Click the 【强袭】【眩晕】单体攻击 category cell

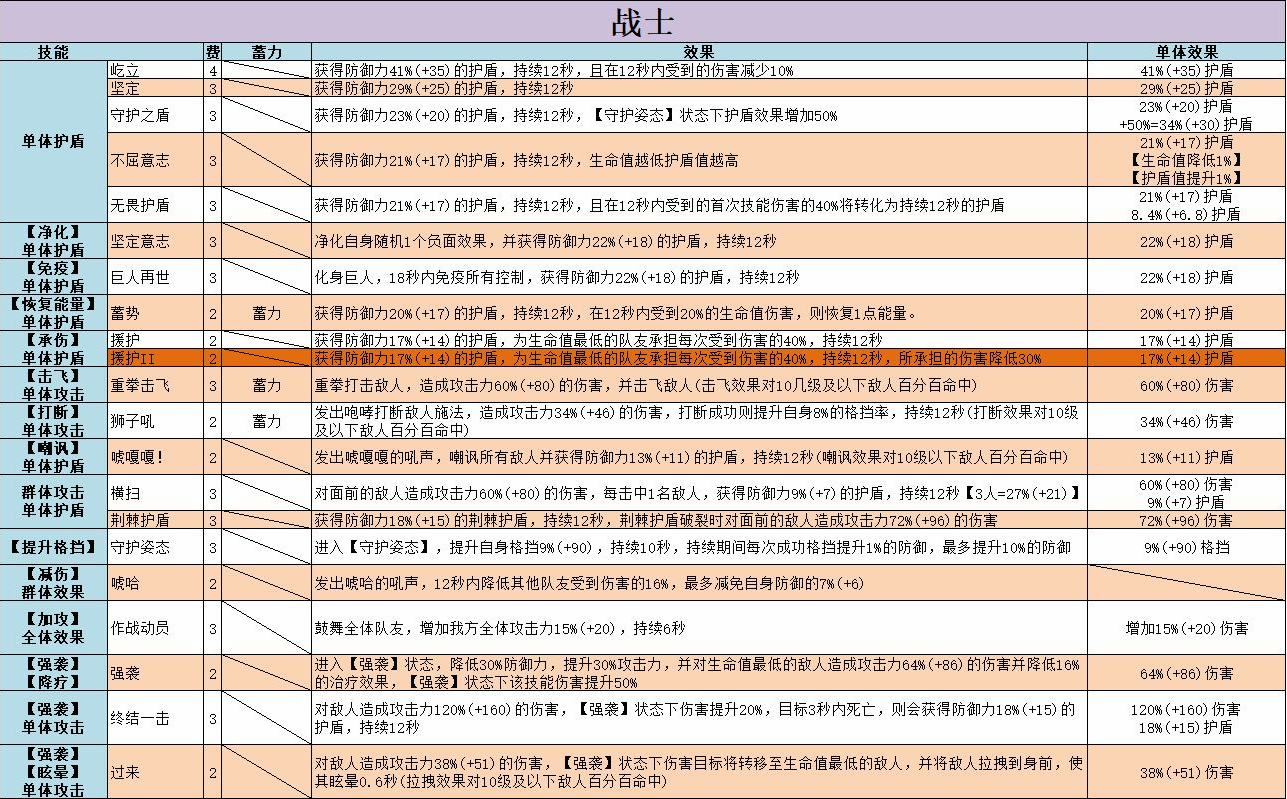pos(53,772)
